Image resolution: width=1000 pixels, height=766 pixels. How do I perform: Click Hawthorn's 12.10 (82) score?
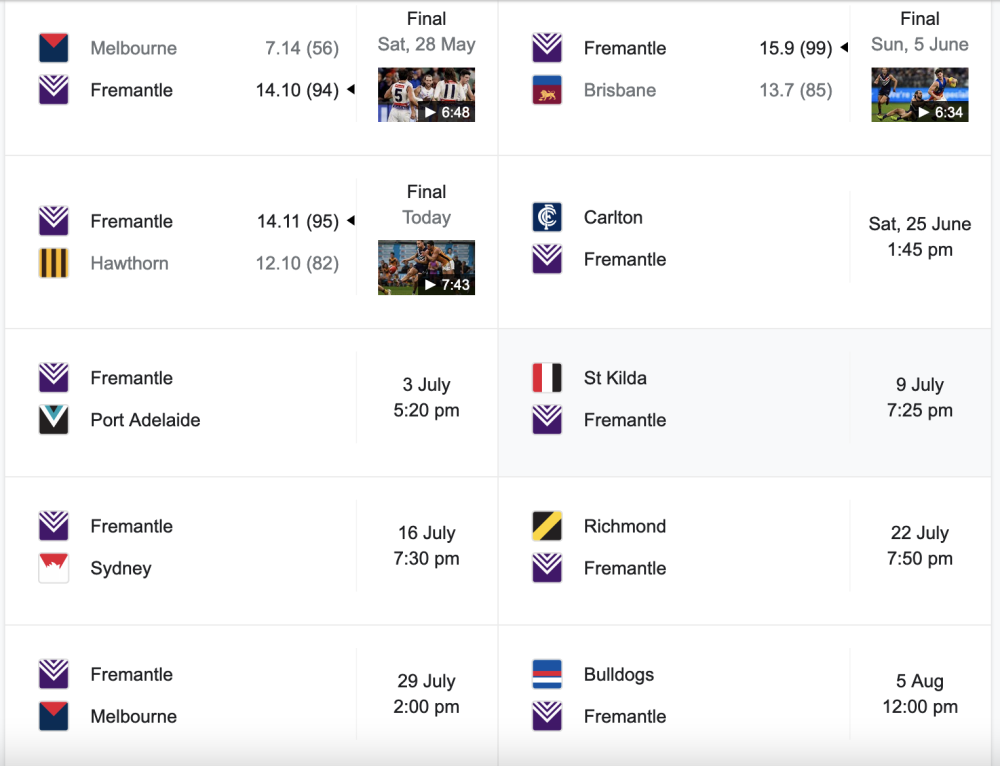click(x=297, y=263)
